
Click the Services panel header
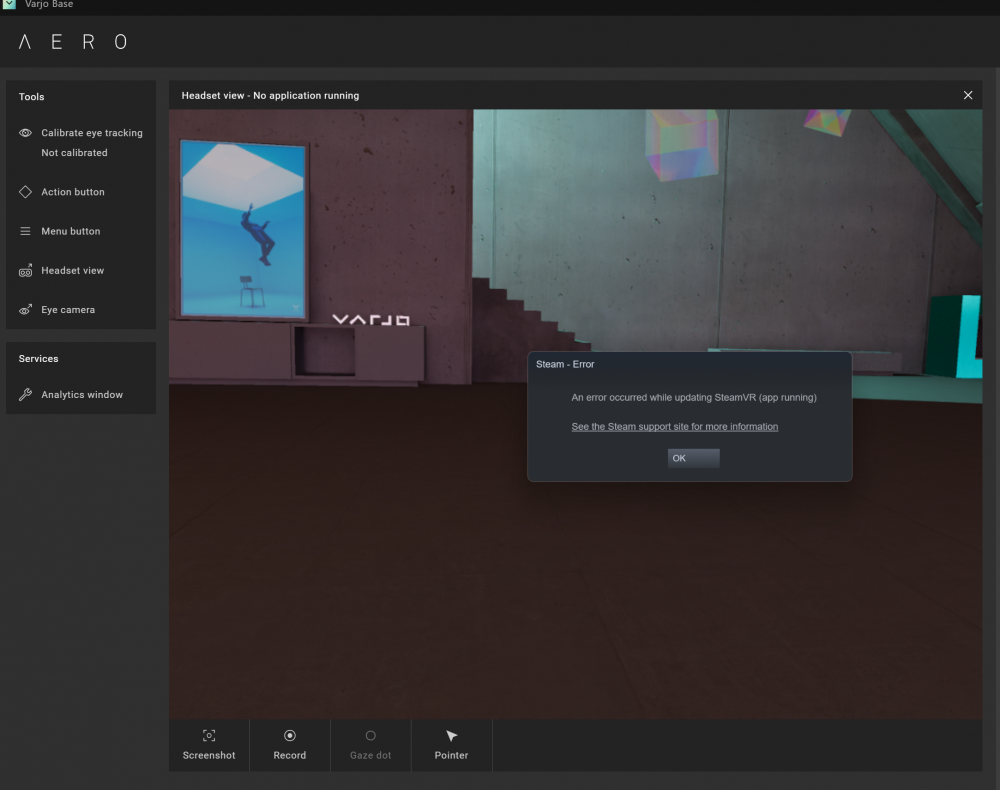point(38,358)
